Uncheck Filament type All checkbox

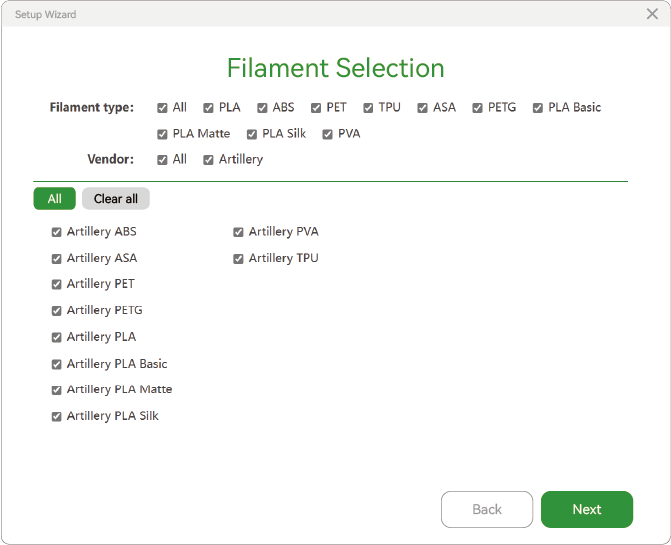pos(162,108)
